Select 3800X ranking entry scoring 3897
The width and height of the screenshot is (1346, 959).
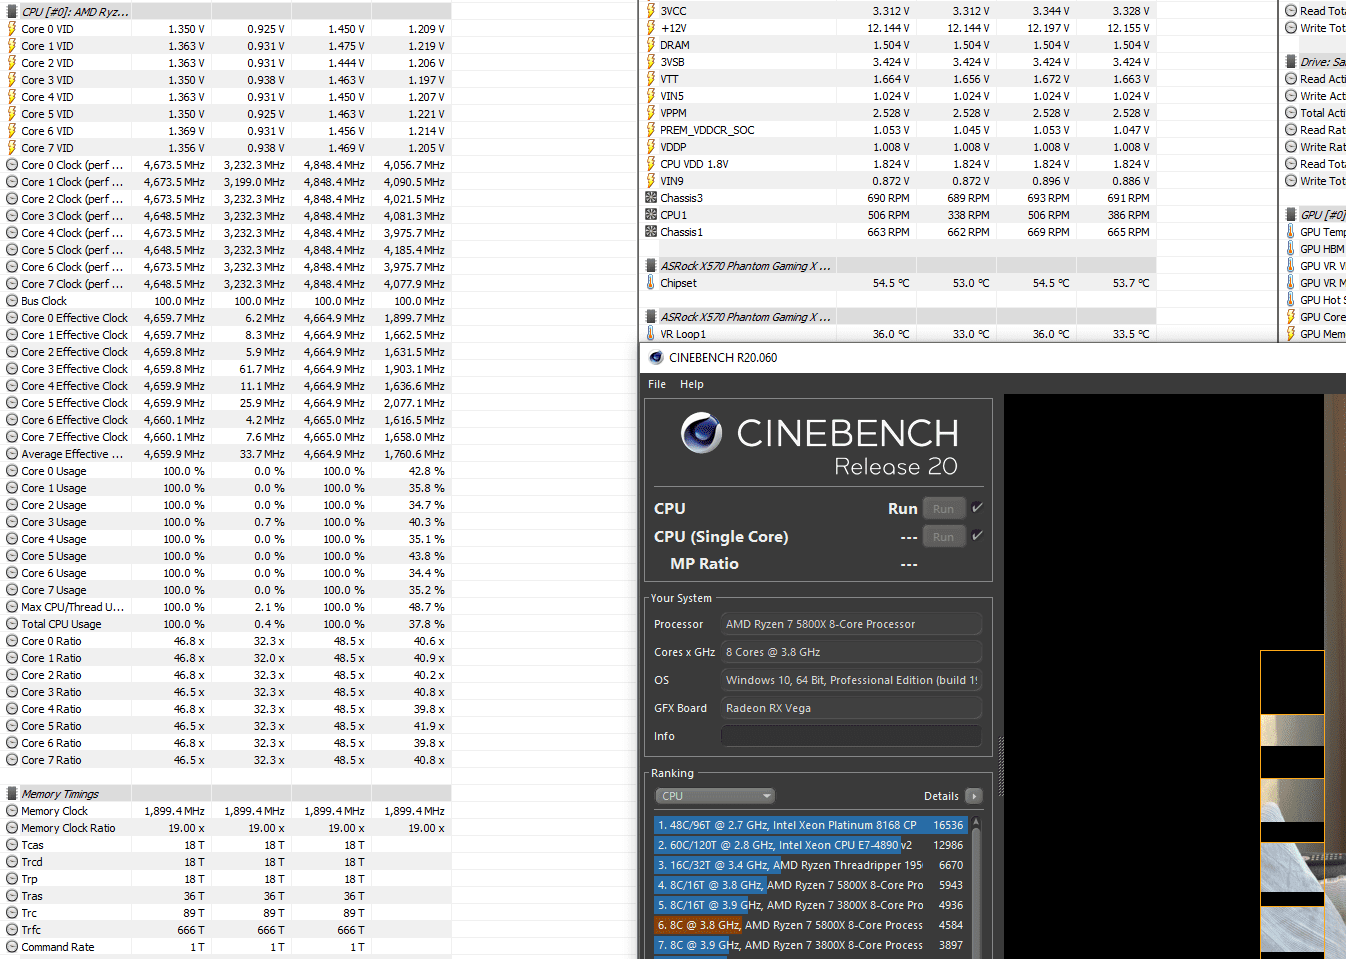click(x=811, y=945)
